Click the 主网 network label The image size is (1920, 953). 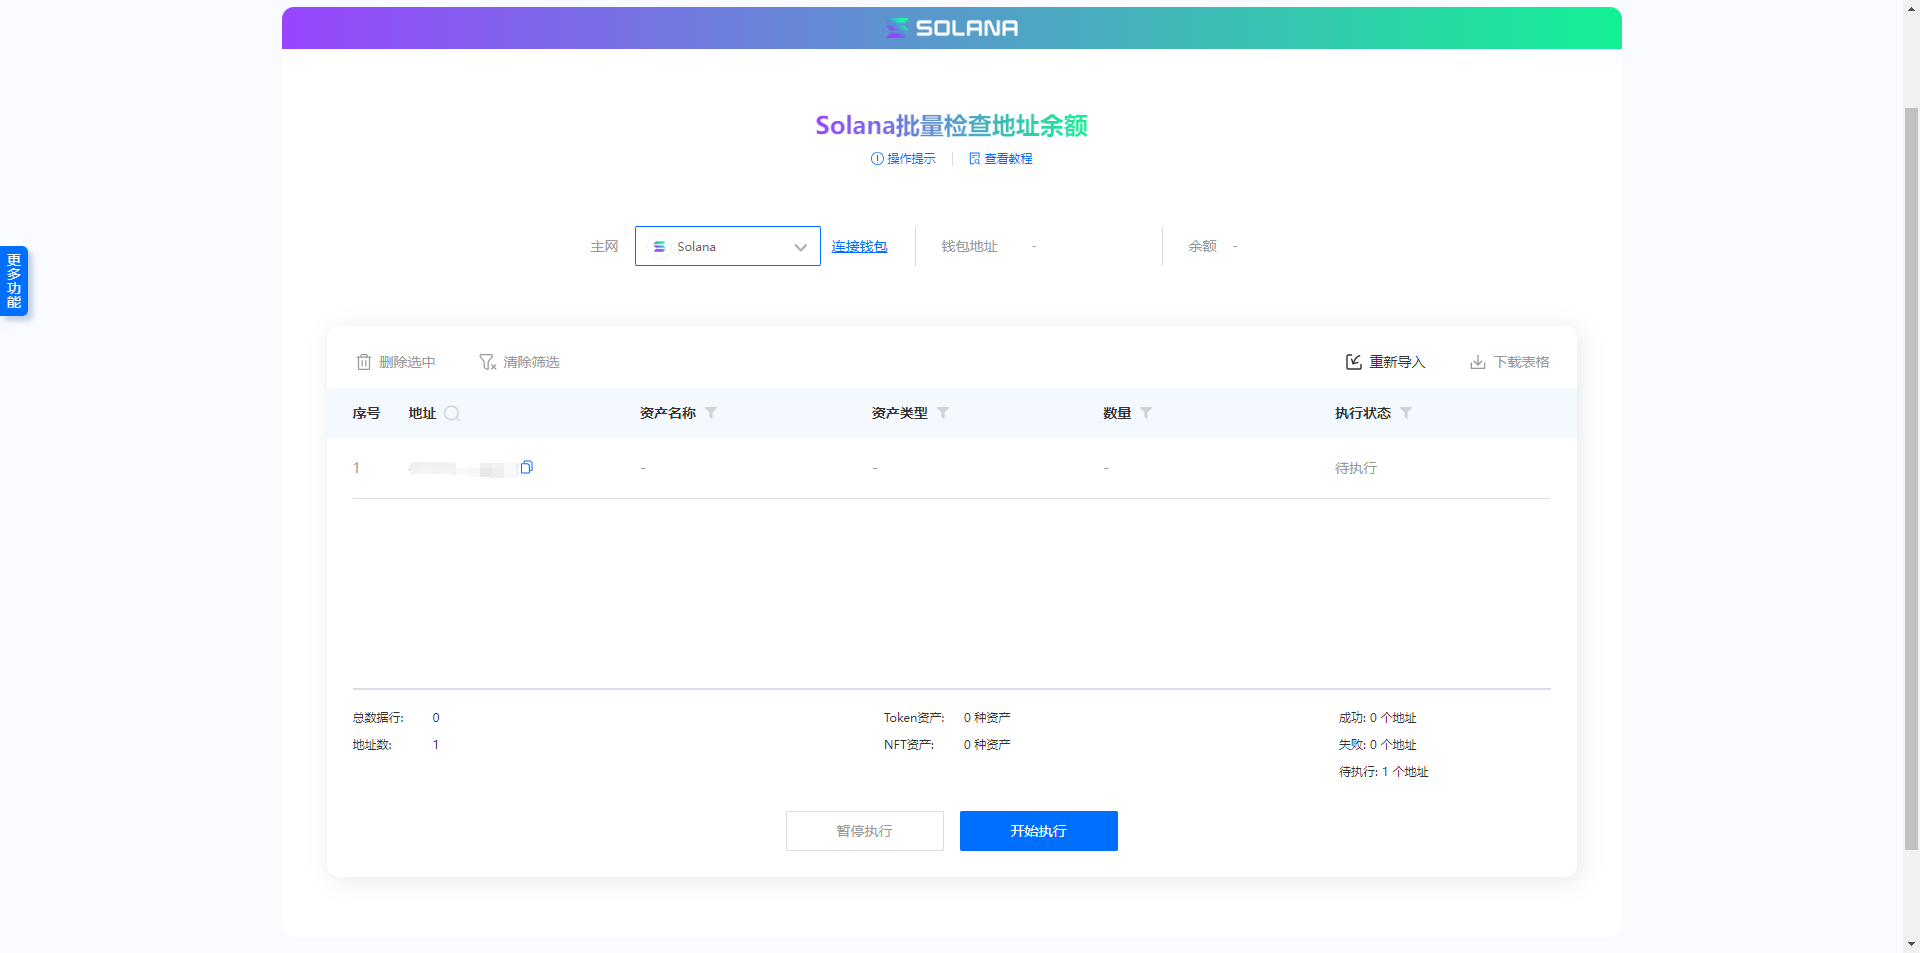[604, 246]
